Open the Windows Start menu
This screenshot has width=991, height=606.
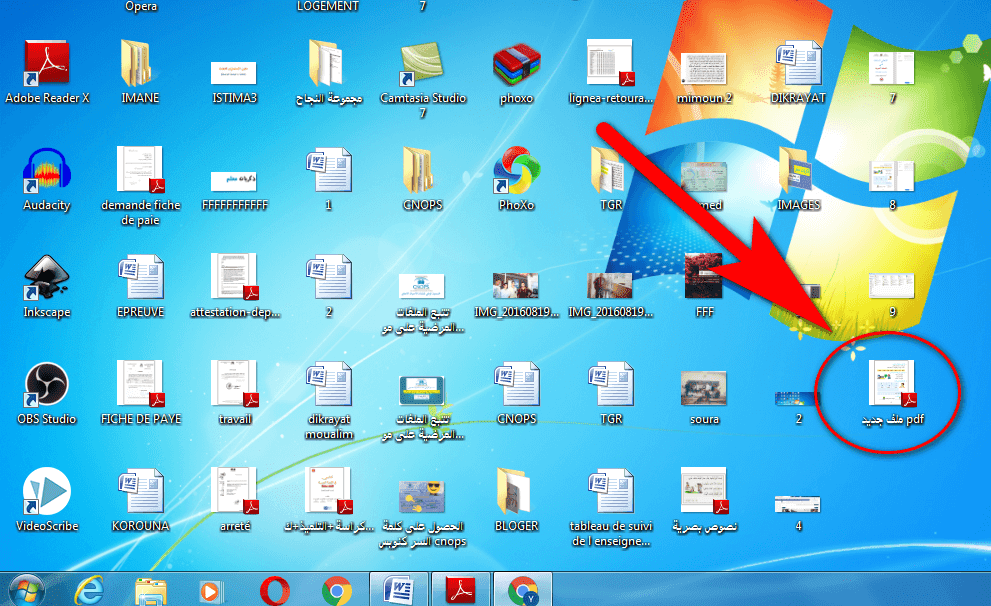click(27, 591)
